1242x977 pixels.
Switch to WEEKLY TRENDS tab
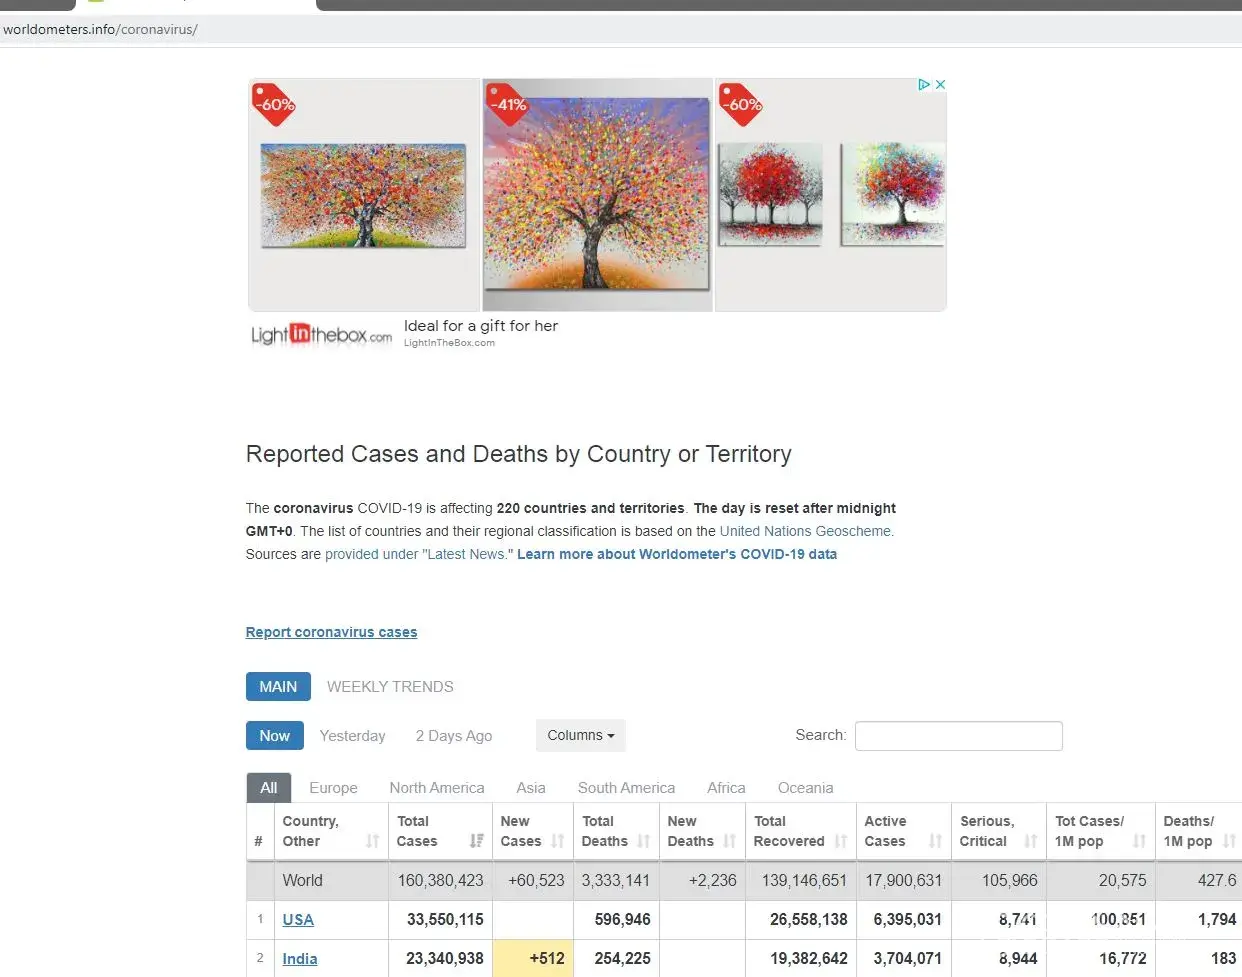(x=390, y=687)
